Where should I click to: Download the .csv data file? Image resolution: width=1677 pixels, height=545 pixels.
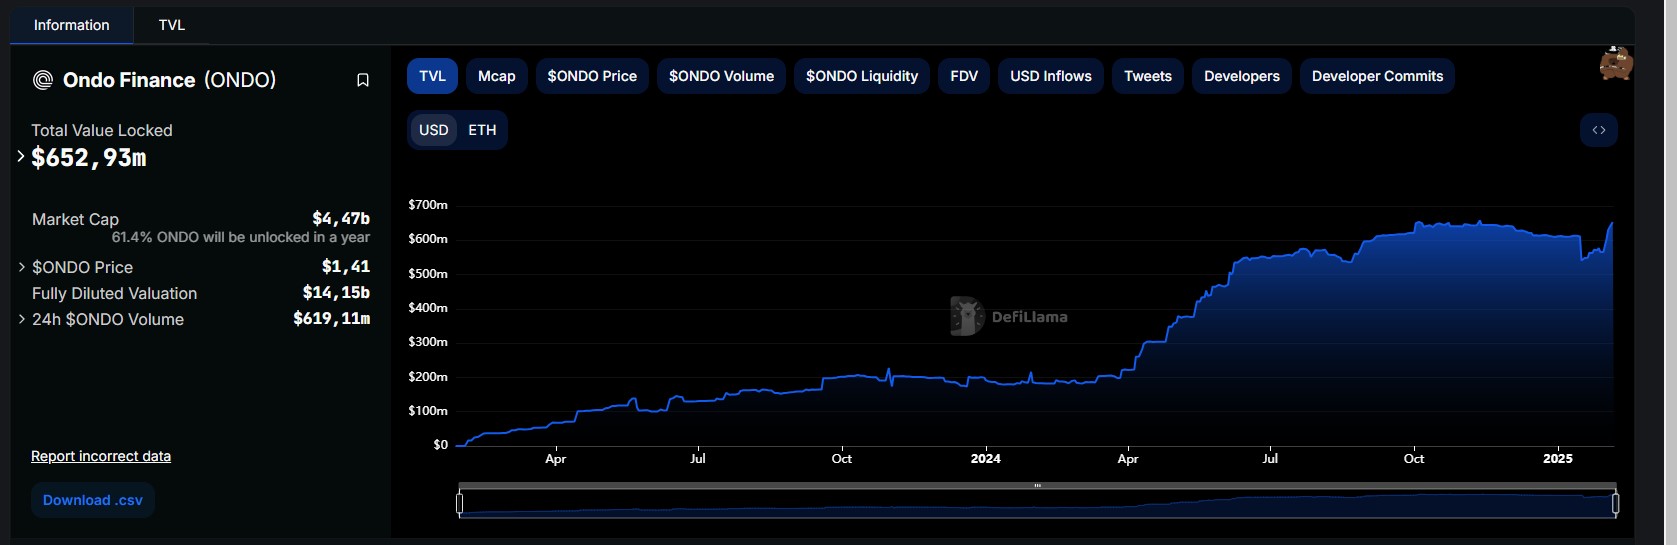coord(93,500)
